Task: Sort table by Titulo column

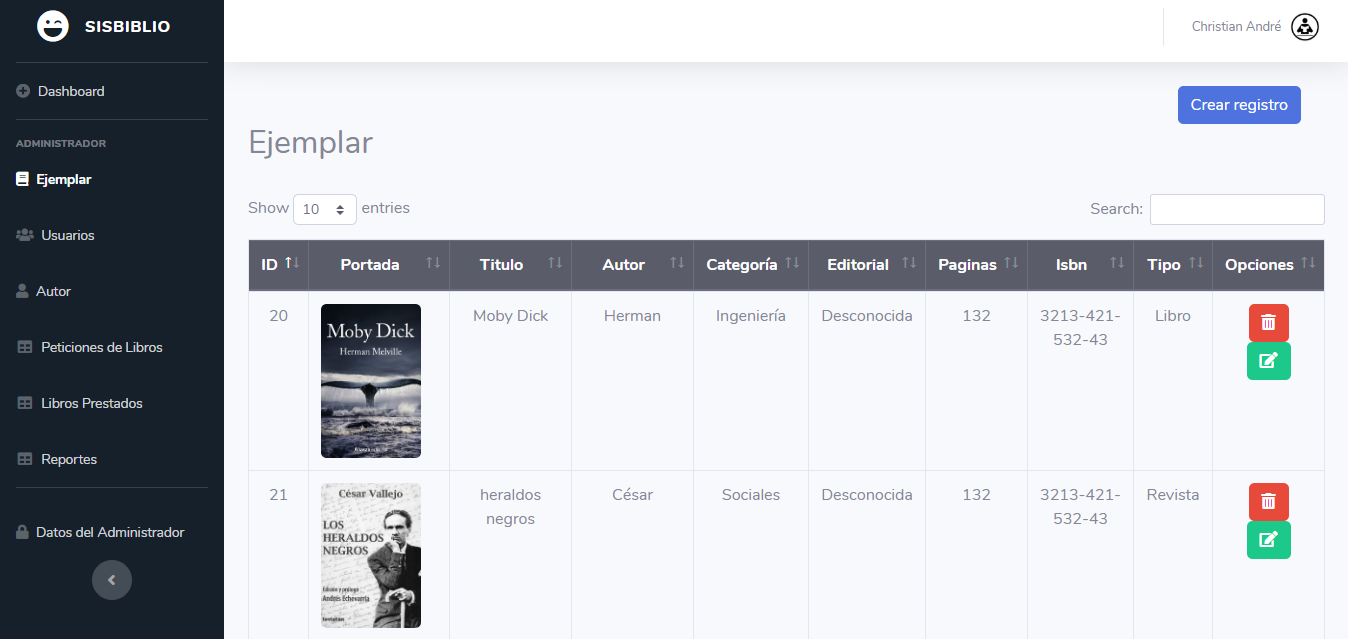Action: [510, 265]
